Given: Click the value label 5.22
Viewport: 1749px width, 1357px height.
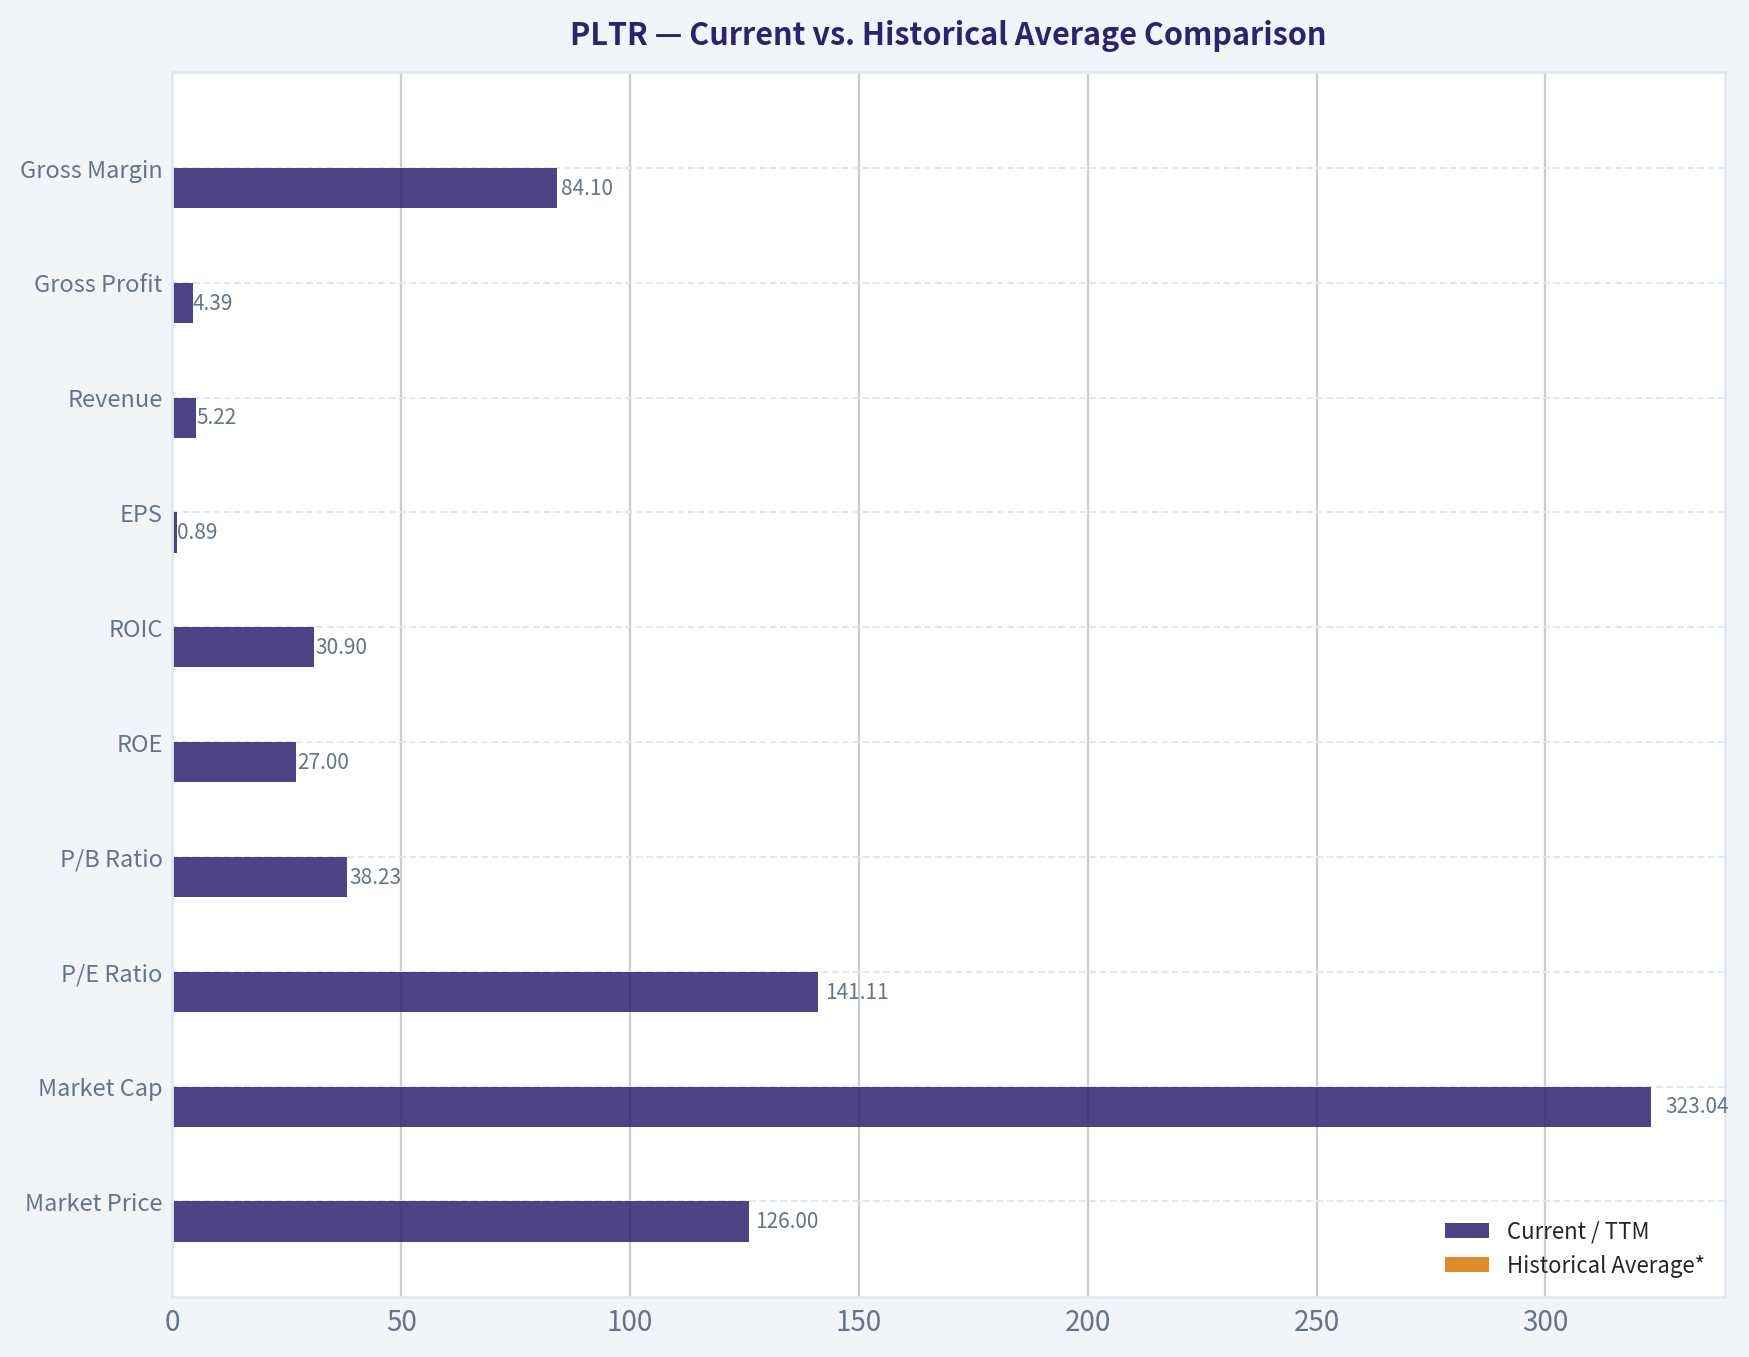Looking at the screenshot, I should 217,417.
